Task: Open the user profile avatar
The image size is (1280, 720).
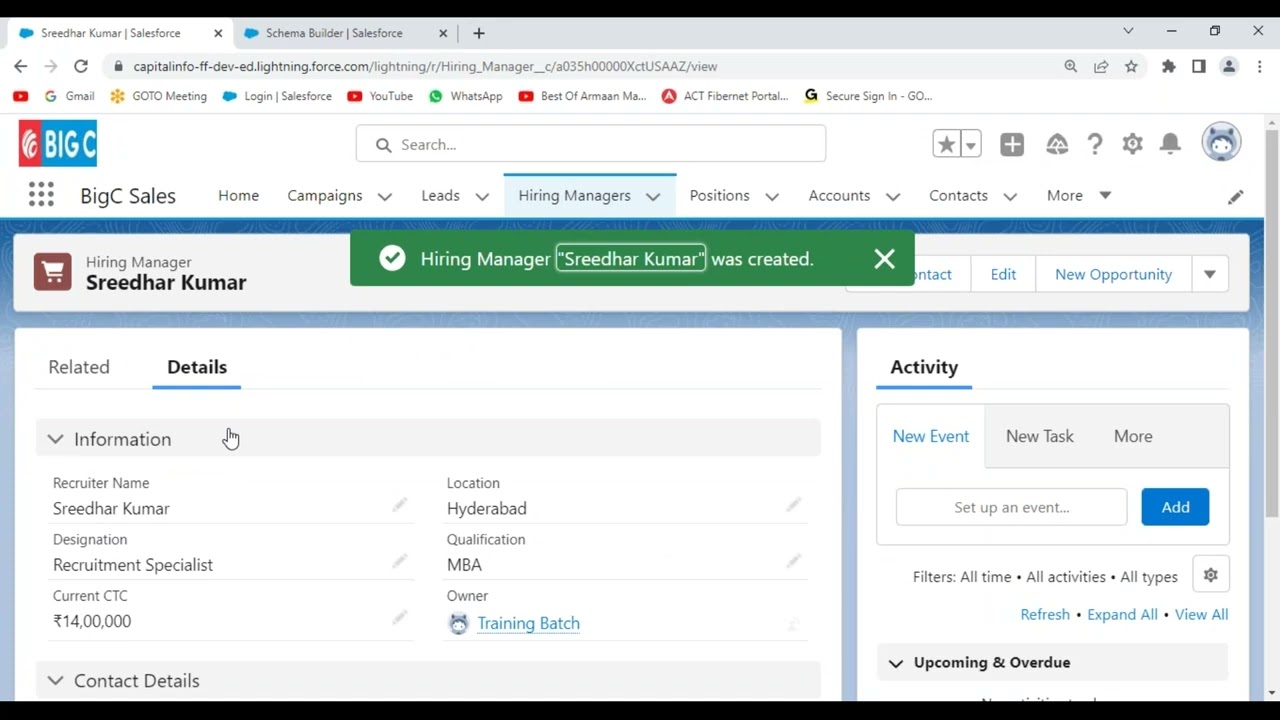Action: click(1221, 143)
